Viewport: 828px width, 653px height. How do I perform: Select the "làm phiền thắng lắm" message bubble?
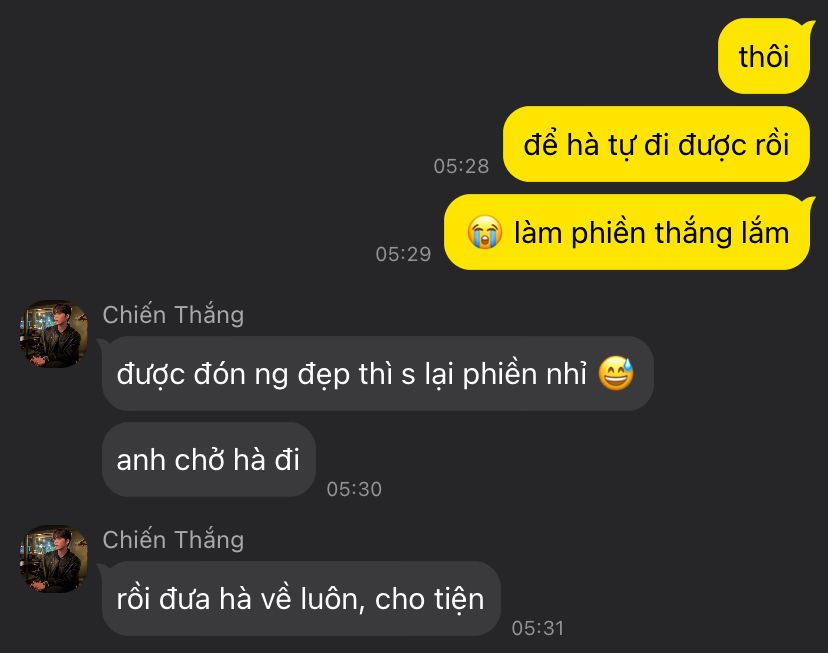pos(629,232)
